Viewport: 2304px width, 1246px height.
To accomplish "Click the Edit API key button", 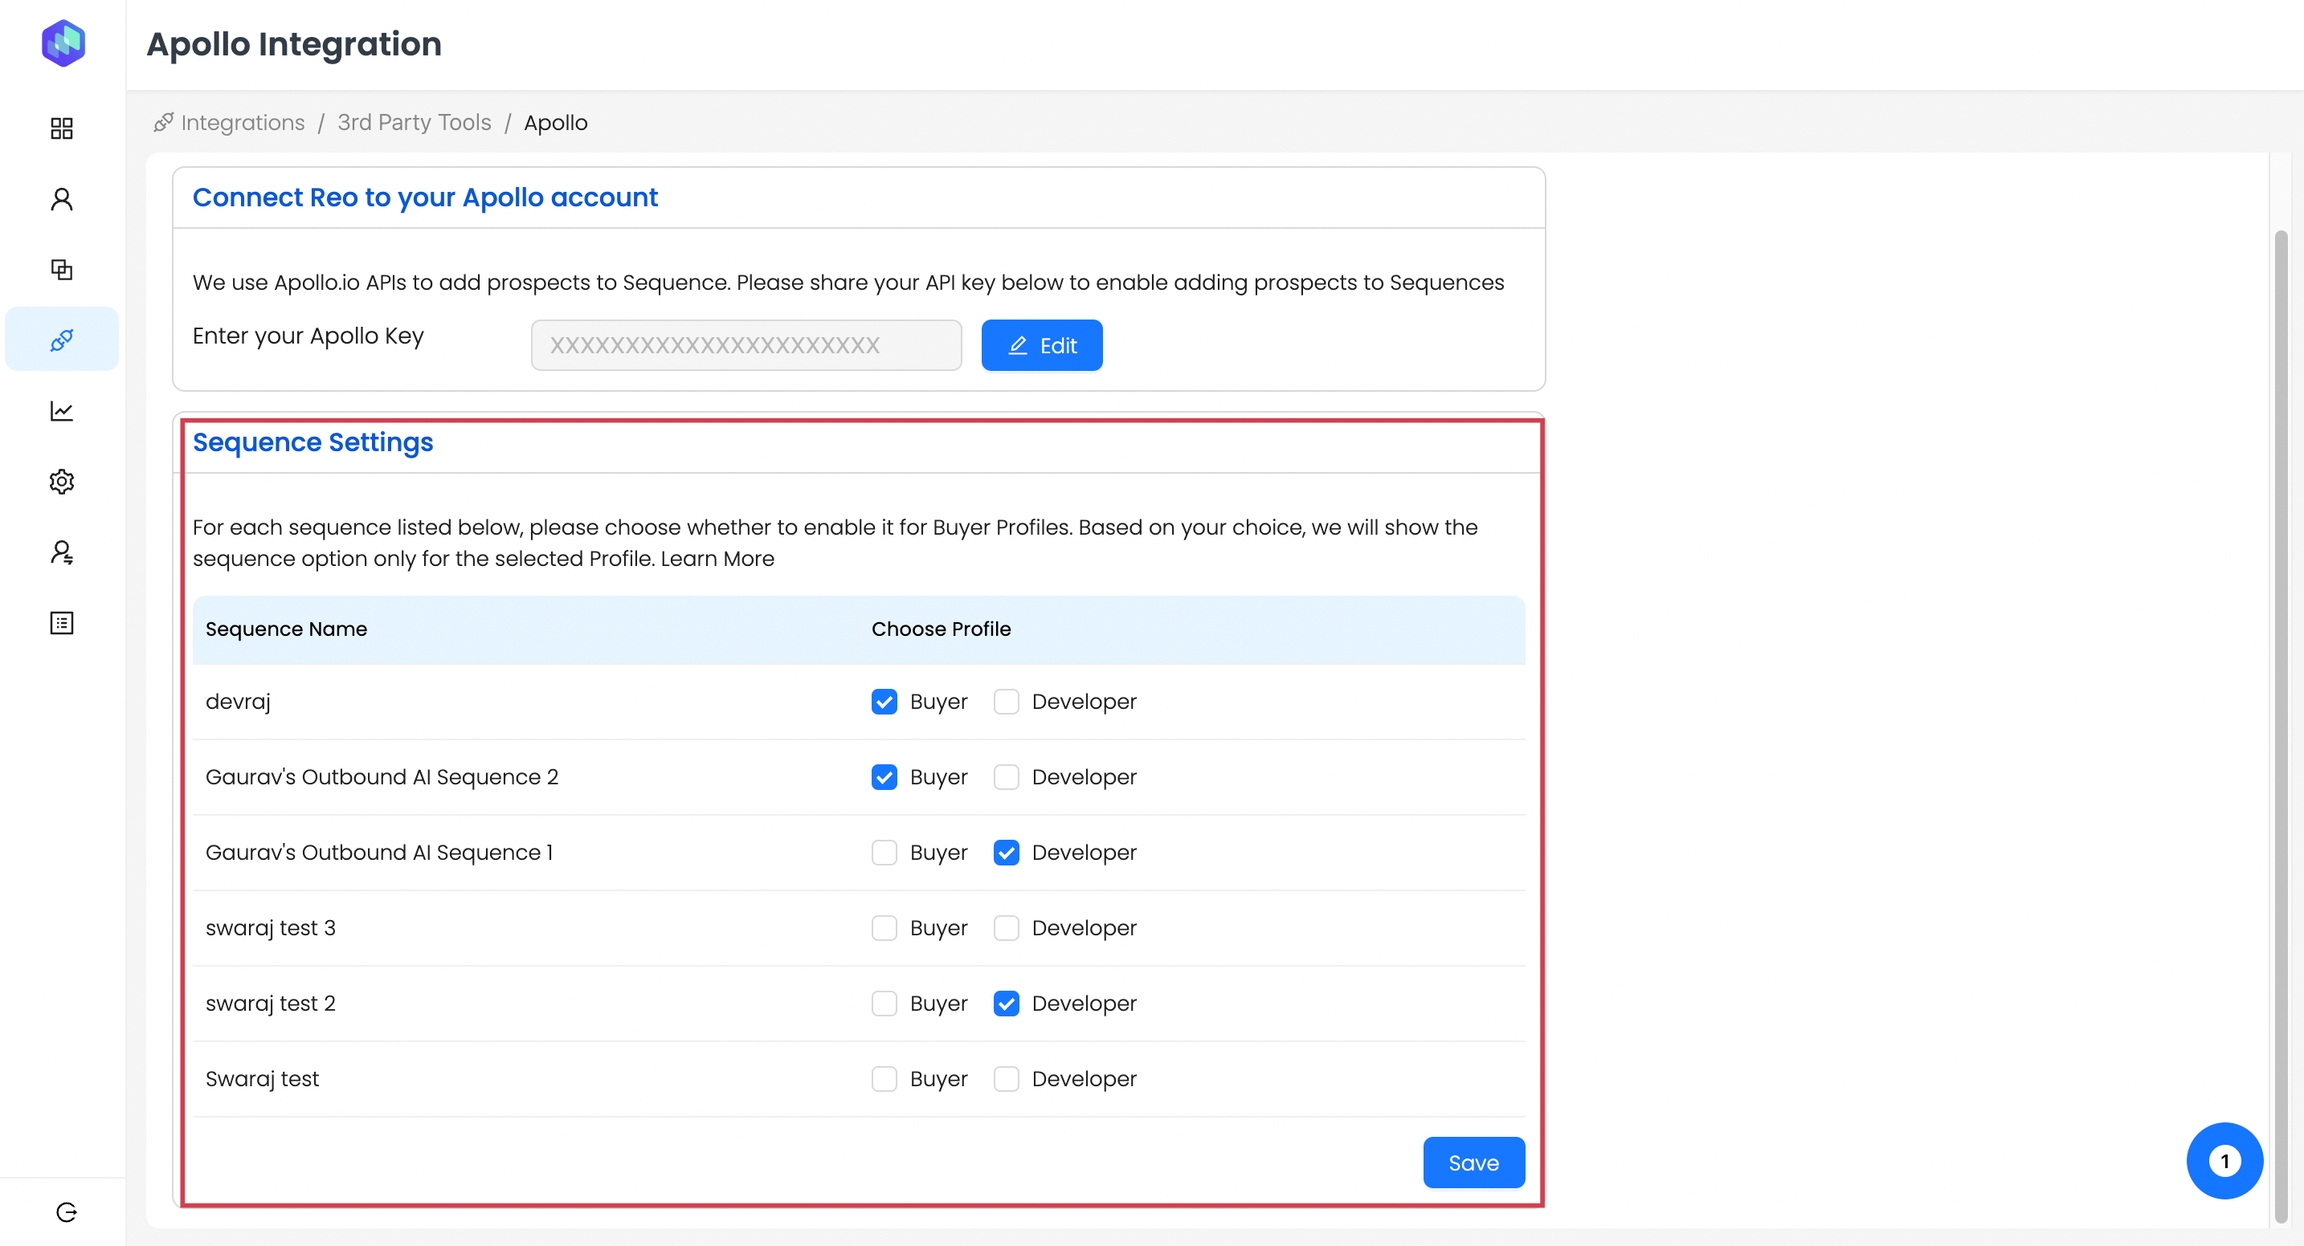I will coord(1041,345).
